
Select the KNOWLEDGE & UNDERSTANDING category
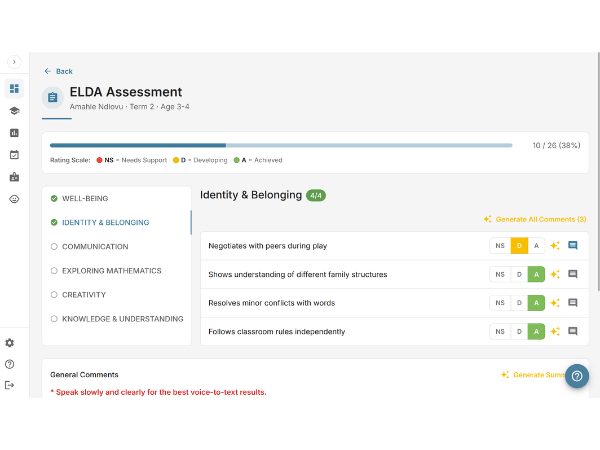(x=117, y=319)
